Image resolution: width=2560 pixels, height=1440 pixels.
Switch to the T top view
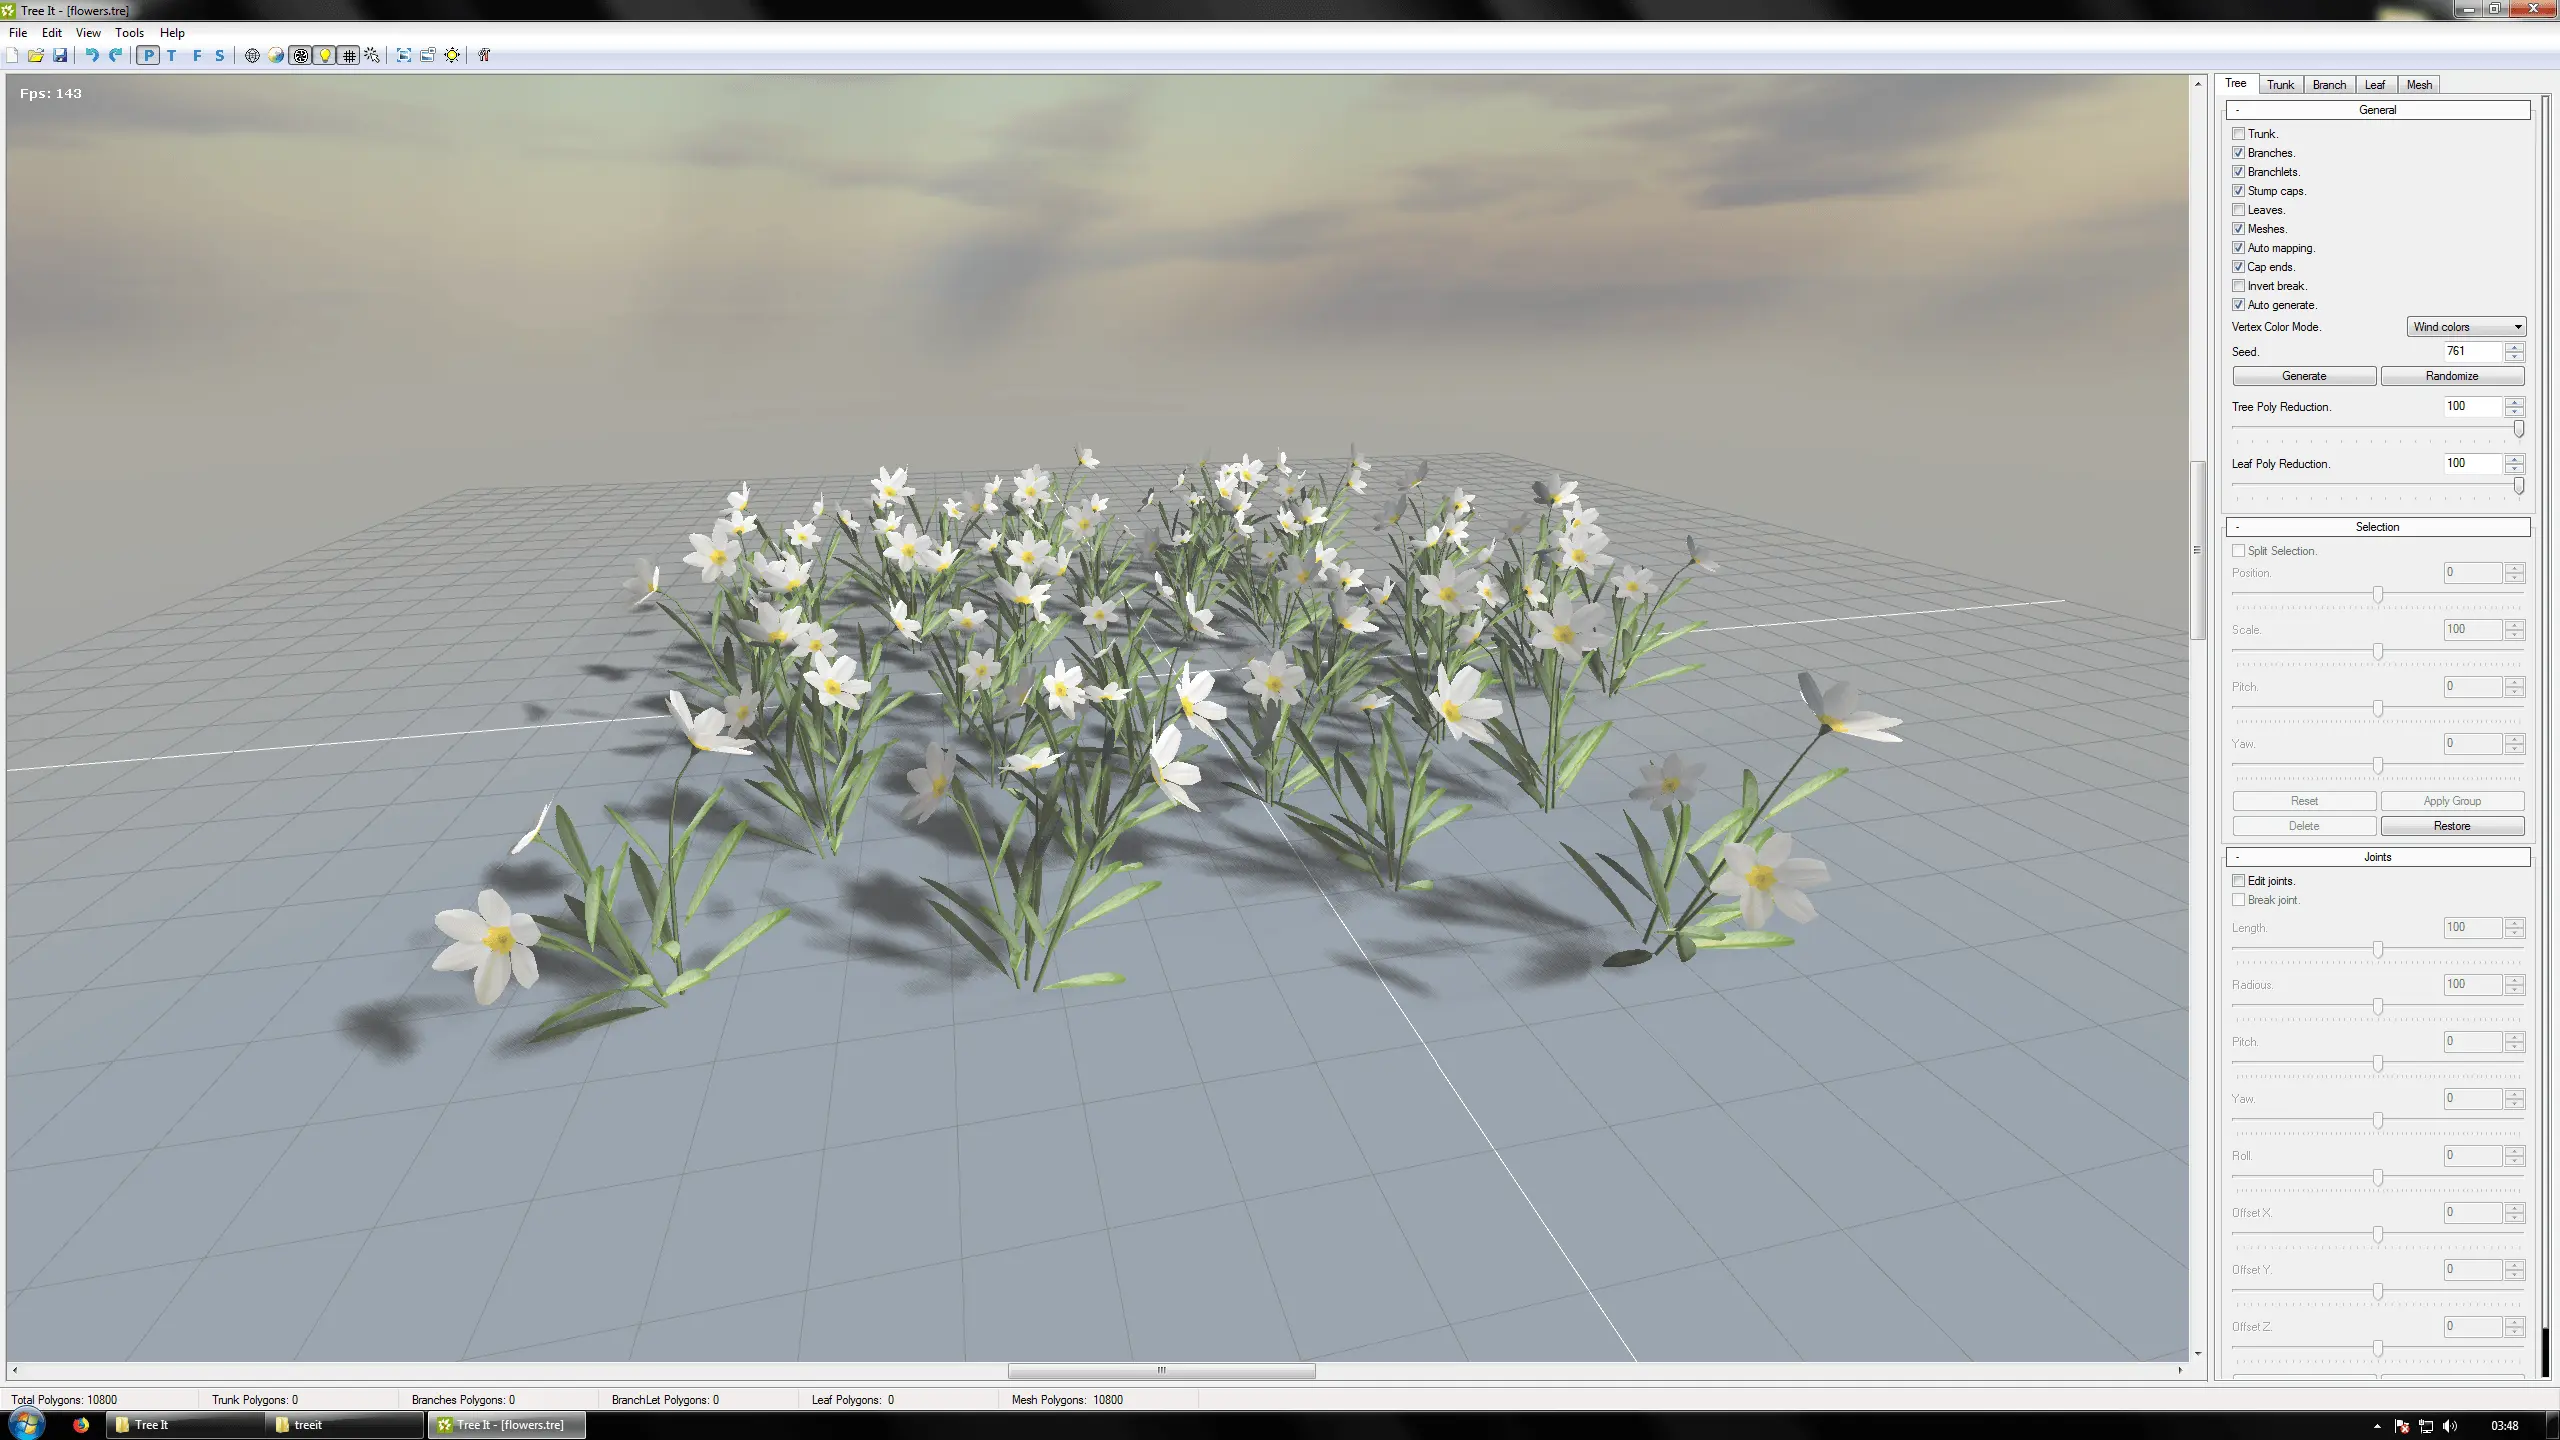172,55
